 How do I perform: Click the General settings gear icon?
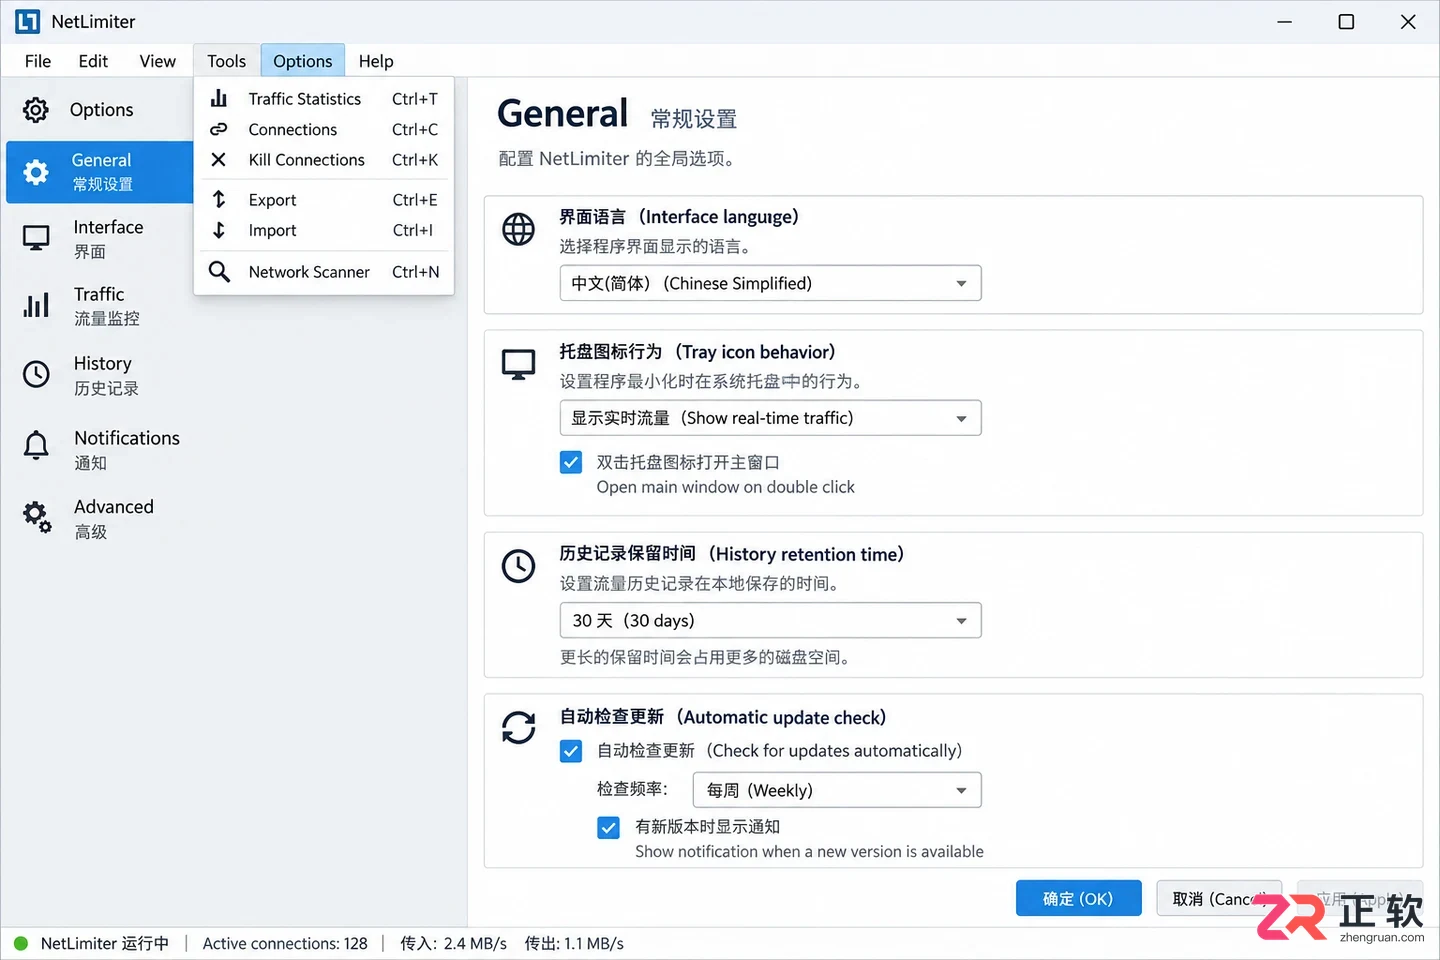coord(36,172)
